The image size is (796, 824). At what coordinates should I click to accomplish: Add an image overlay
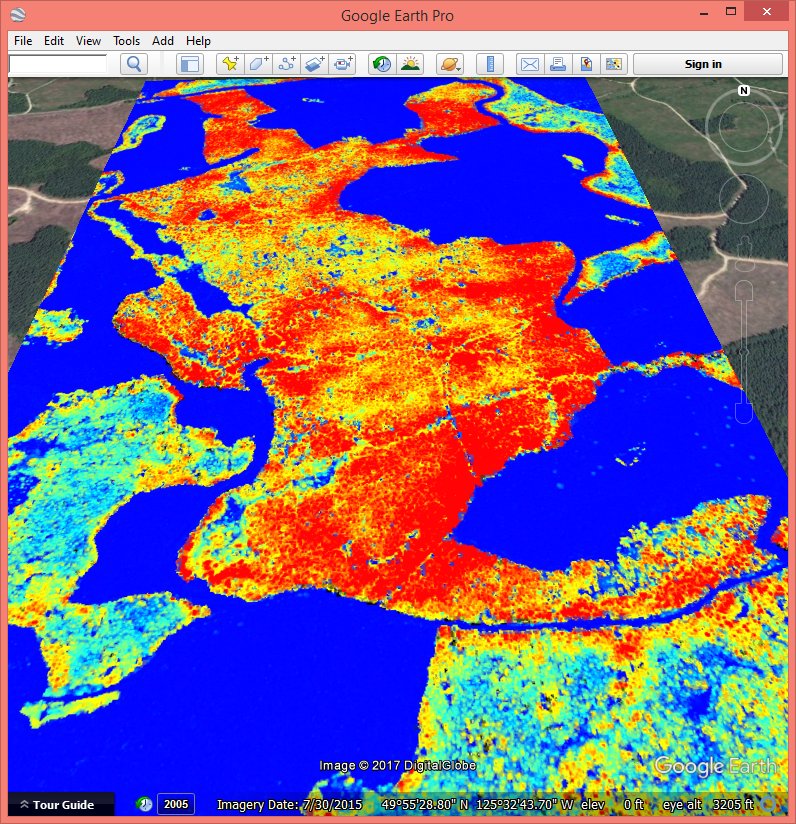(x=315, y=64)
